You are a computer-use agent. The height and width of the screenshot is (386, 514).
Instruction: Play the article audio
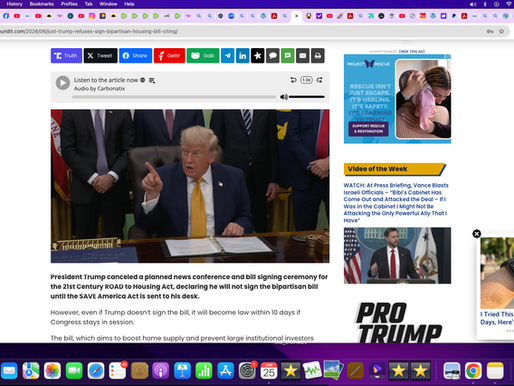pyautogui.click(x=63, y=83)
